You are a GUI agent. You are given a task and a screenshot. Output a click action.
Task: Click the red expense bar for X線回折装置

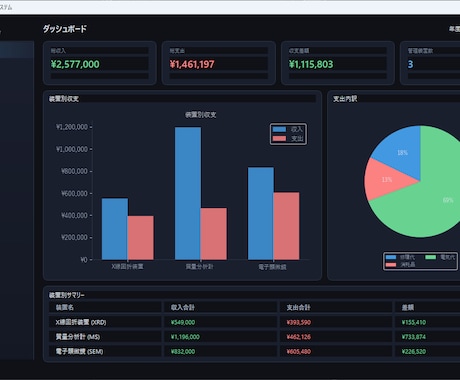tap(141, 238)
